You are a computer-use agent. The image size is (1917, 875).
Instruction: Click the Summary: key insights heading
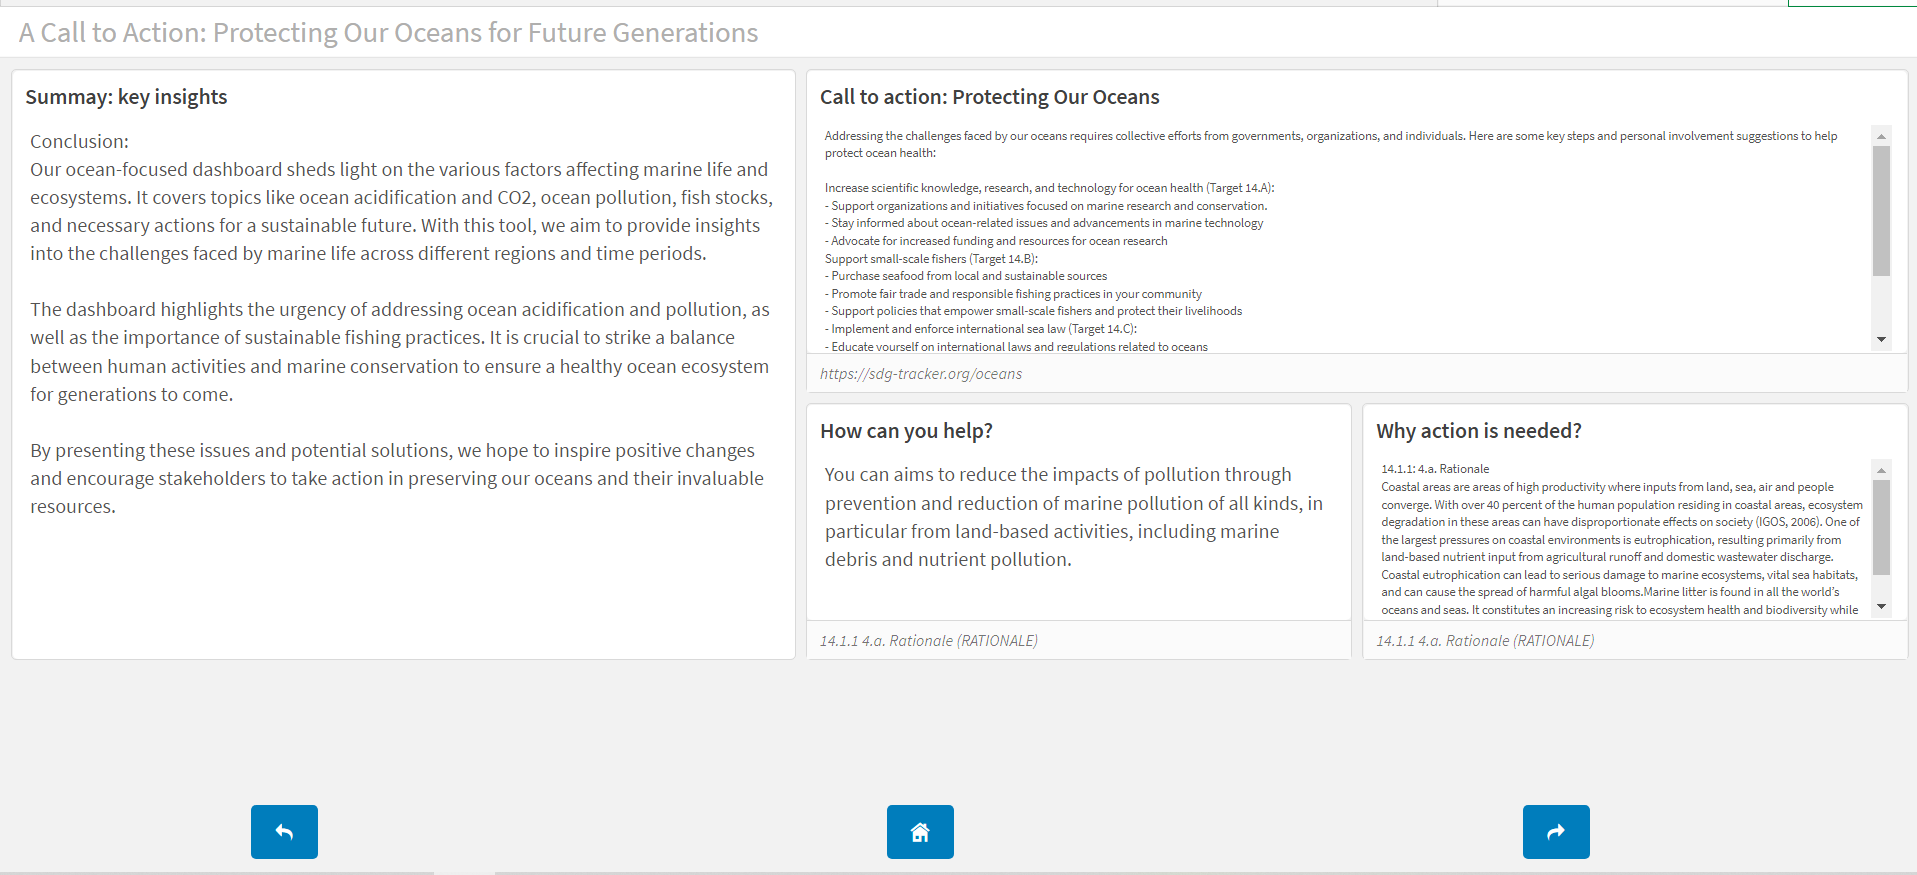tap(126, 97)
